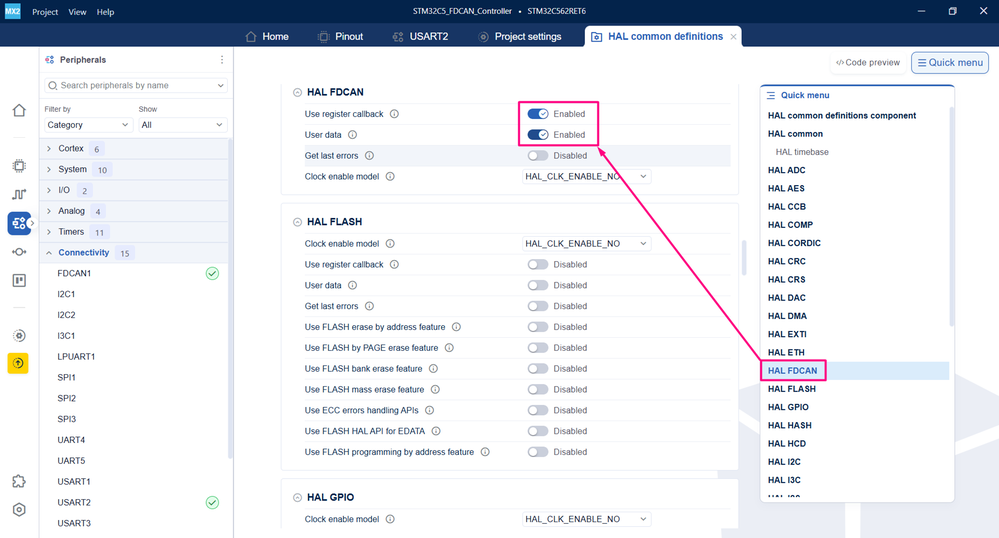Enable HAL FLASH User data toggle

click(x=538, y=285)
